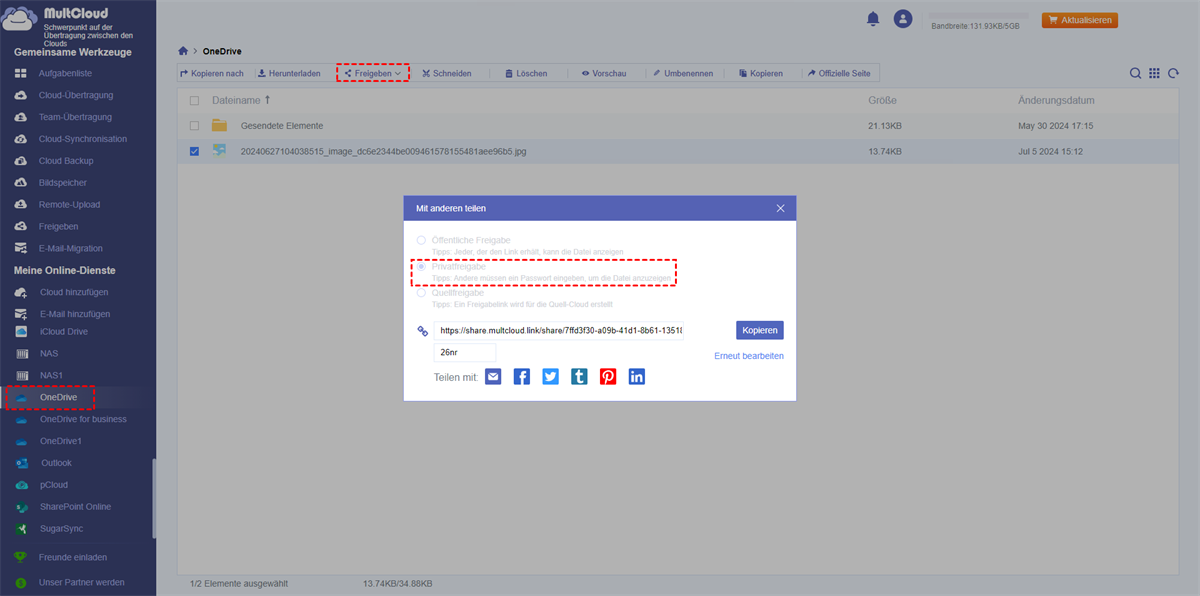
Task: Share via email icon
Action: tap(493, 377)
